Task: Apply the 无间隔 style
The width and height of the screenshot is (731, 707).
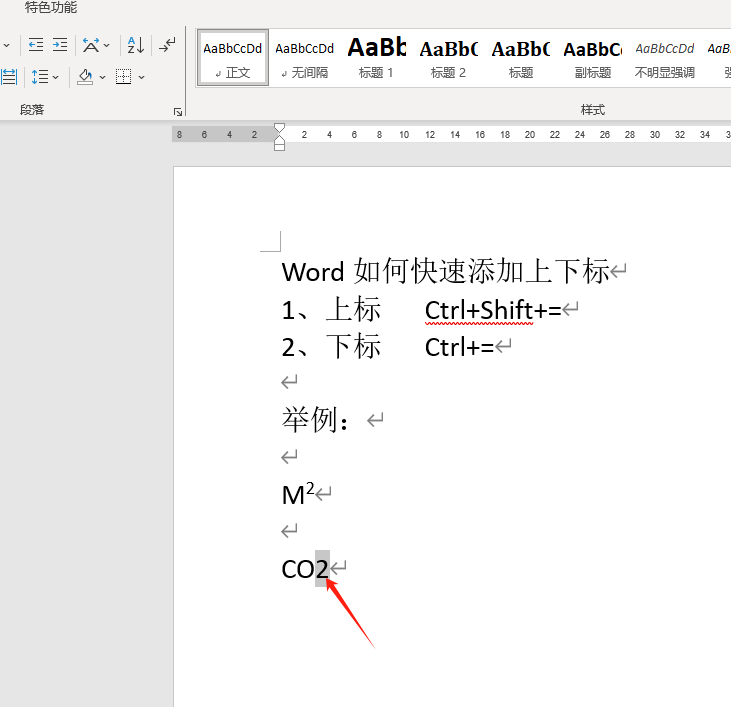Action: click(304, 58)
